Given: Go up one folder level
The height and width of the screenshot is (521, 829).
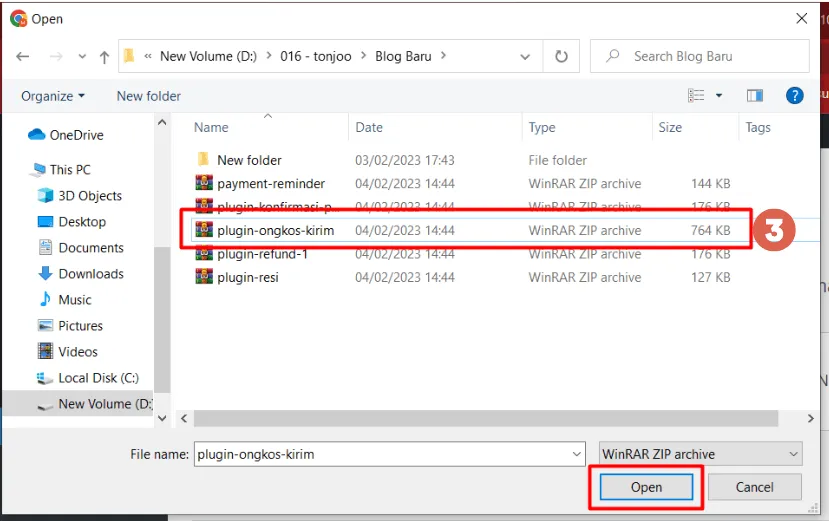Looking at the screenshot, I should 104,57.
